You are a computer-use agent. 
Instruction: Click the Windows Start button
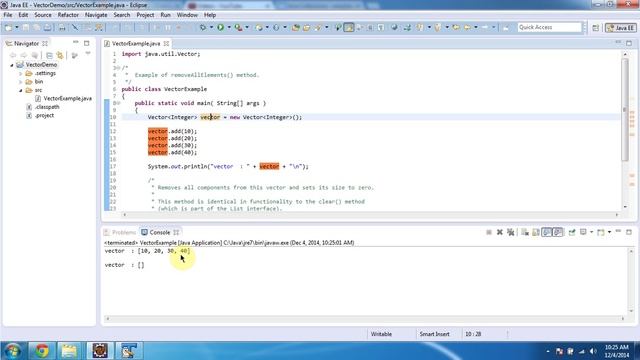pyautogui.click(x=12, y=351)
